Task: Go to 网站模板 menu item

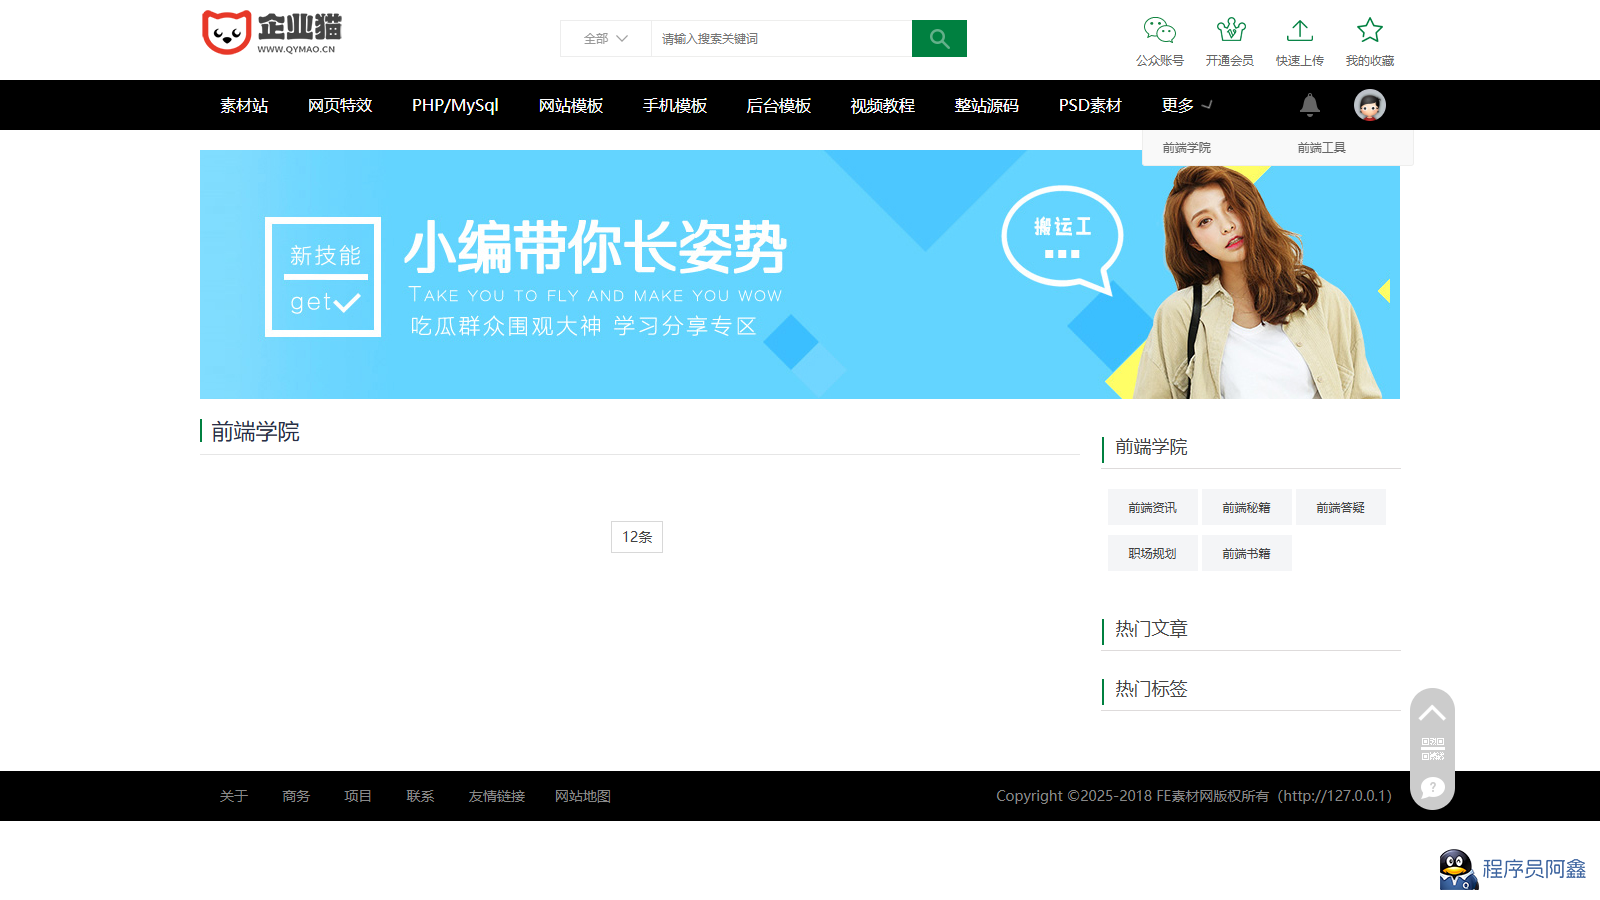Action: coord(571,105)
